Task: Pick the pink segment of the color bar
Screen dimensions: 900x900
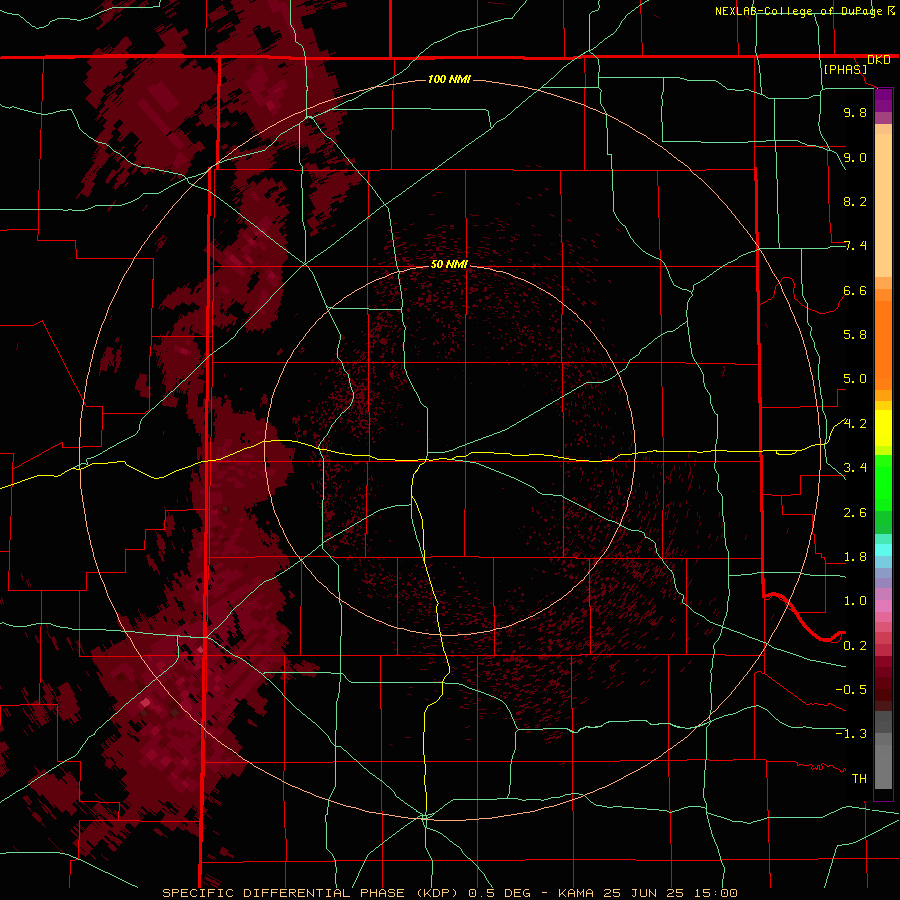Action: 883,606
